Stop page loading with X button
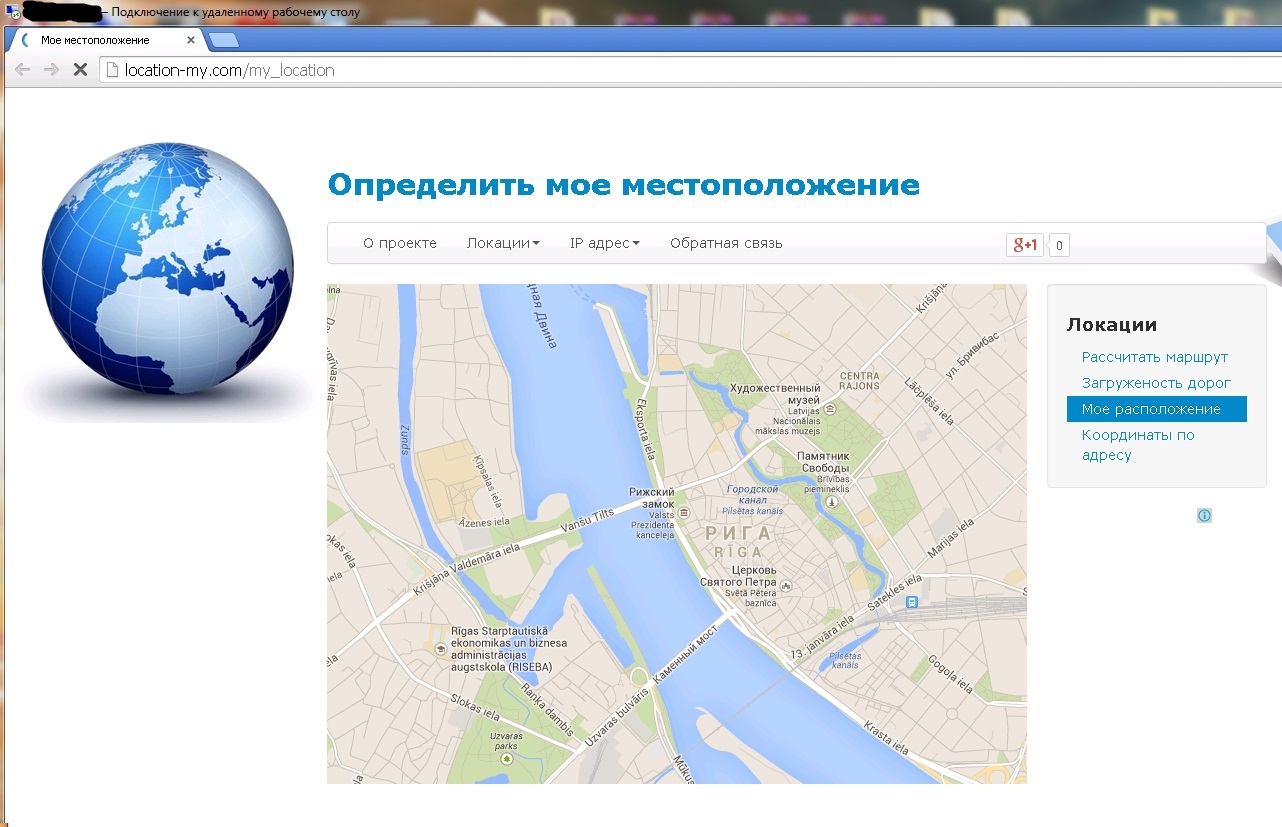Viewport: 1282px width, 827px height. (x=81, y=70)
